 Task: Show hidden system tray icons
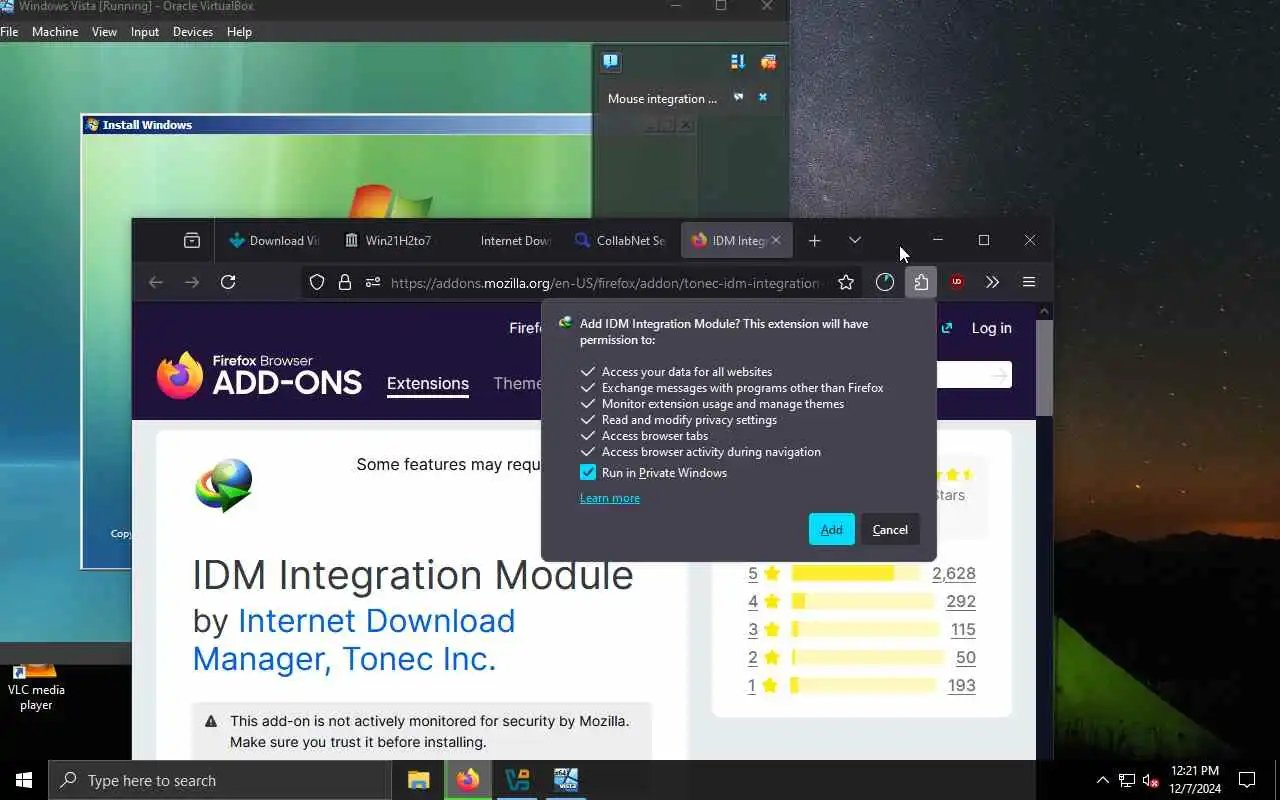(x=1103, y=780)
